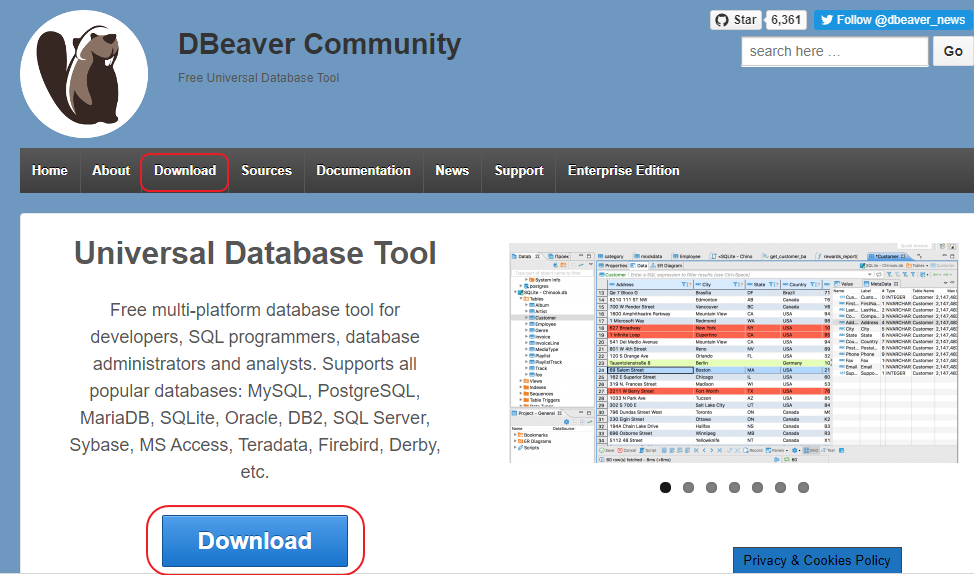This screenshot has height=575, width=974.
Task: Select the first carousel dot
Action: pyautogui.click(x=665, y=487)
